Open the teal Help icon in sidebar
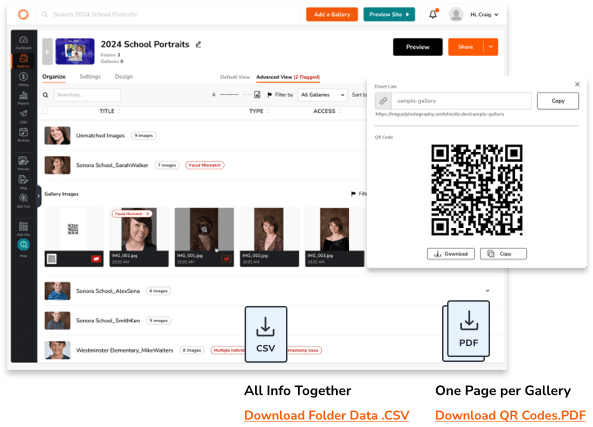 (23, 245)
